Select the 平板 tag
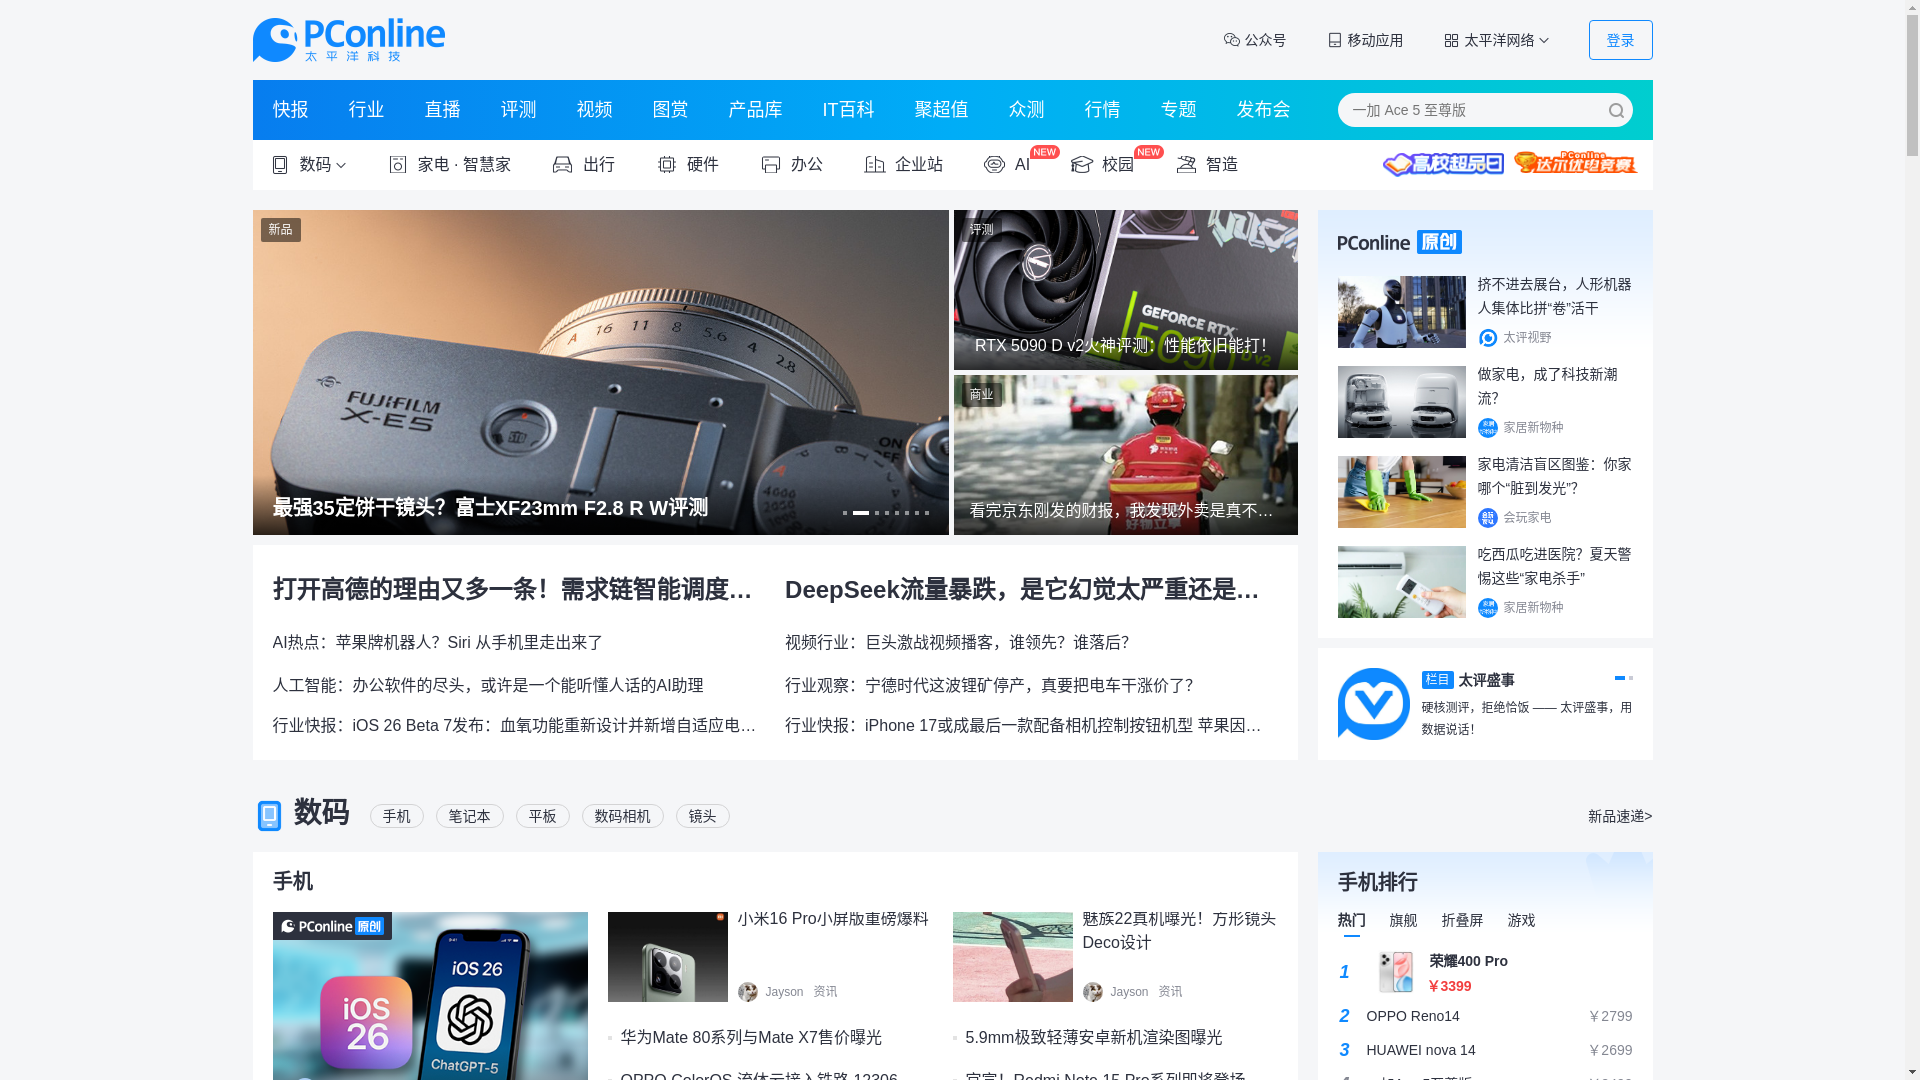The height and width of the screenshot is (1080, 1920). tap(542, 816)
